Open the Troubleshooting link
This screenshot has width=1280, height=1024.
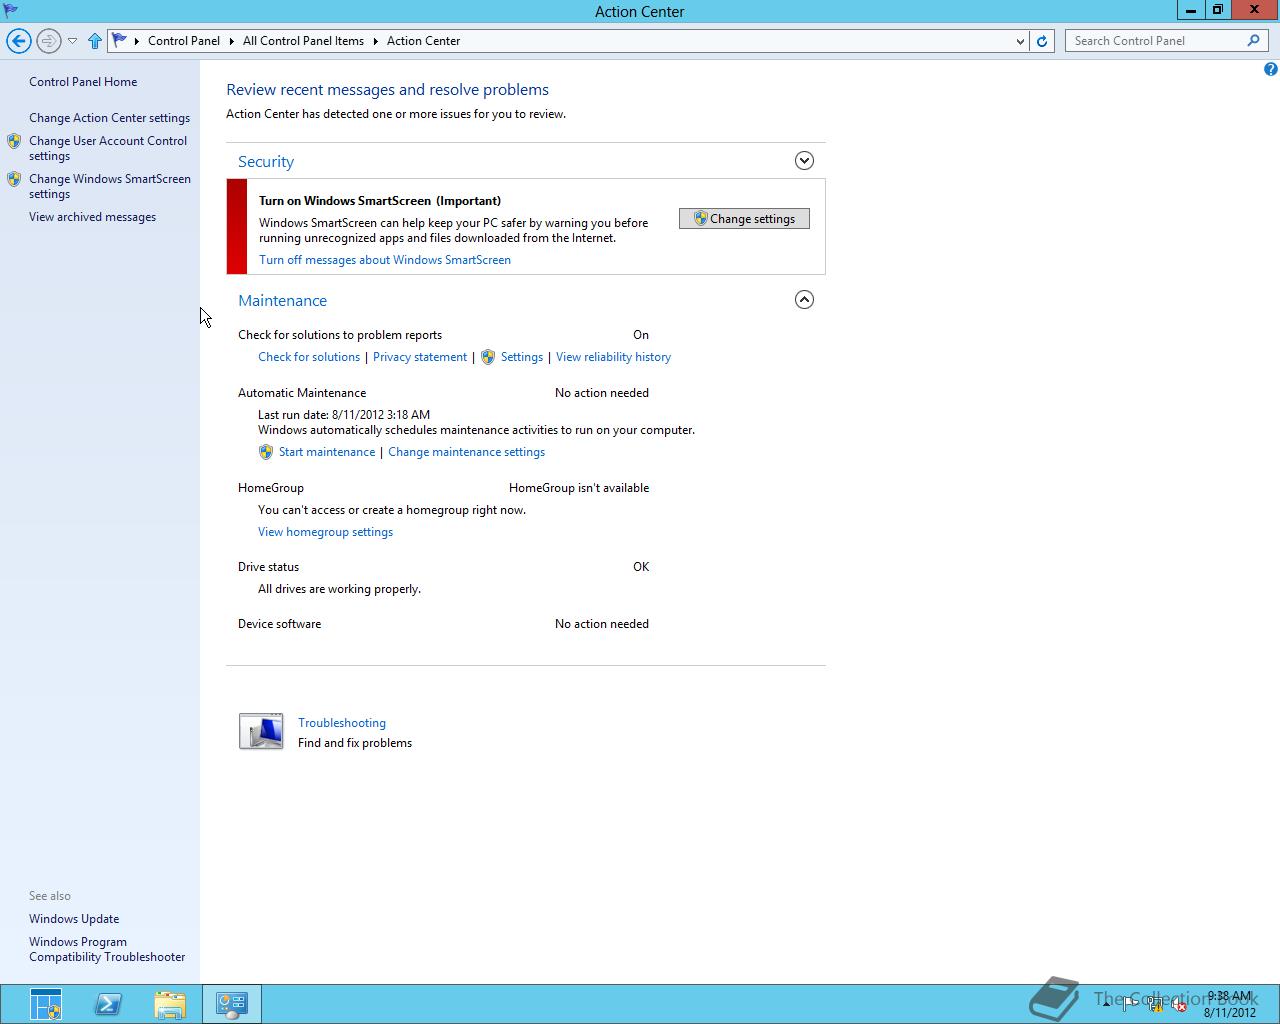[342, 723]
